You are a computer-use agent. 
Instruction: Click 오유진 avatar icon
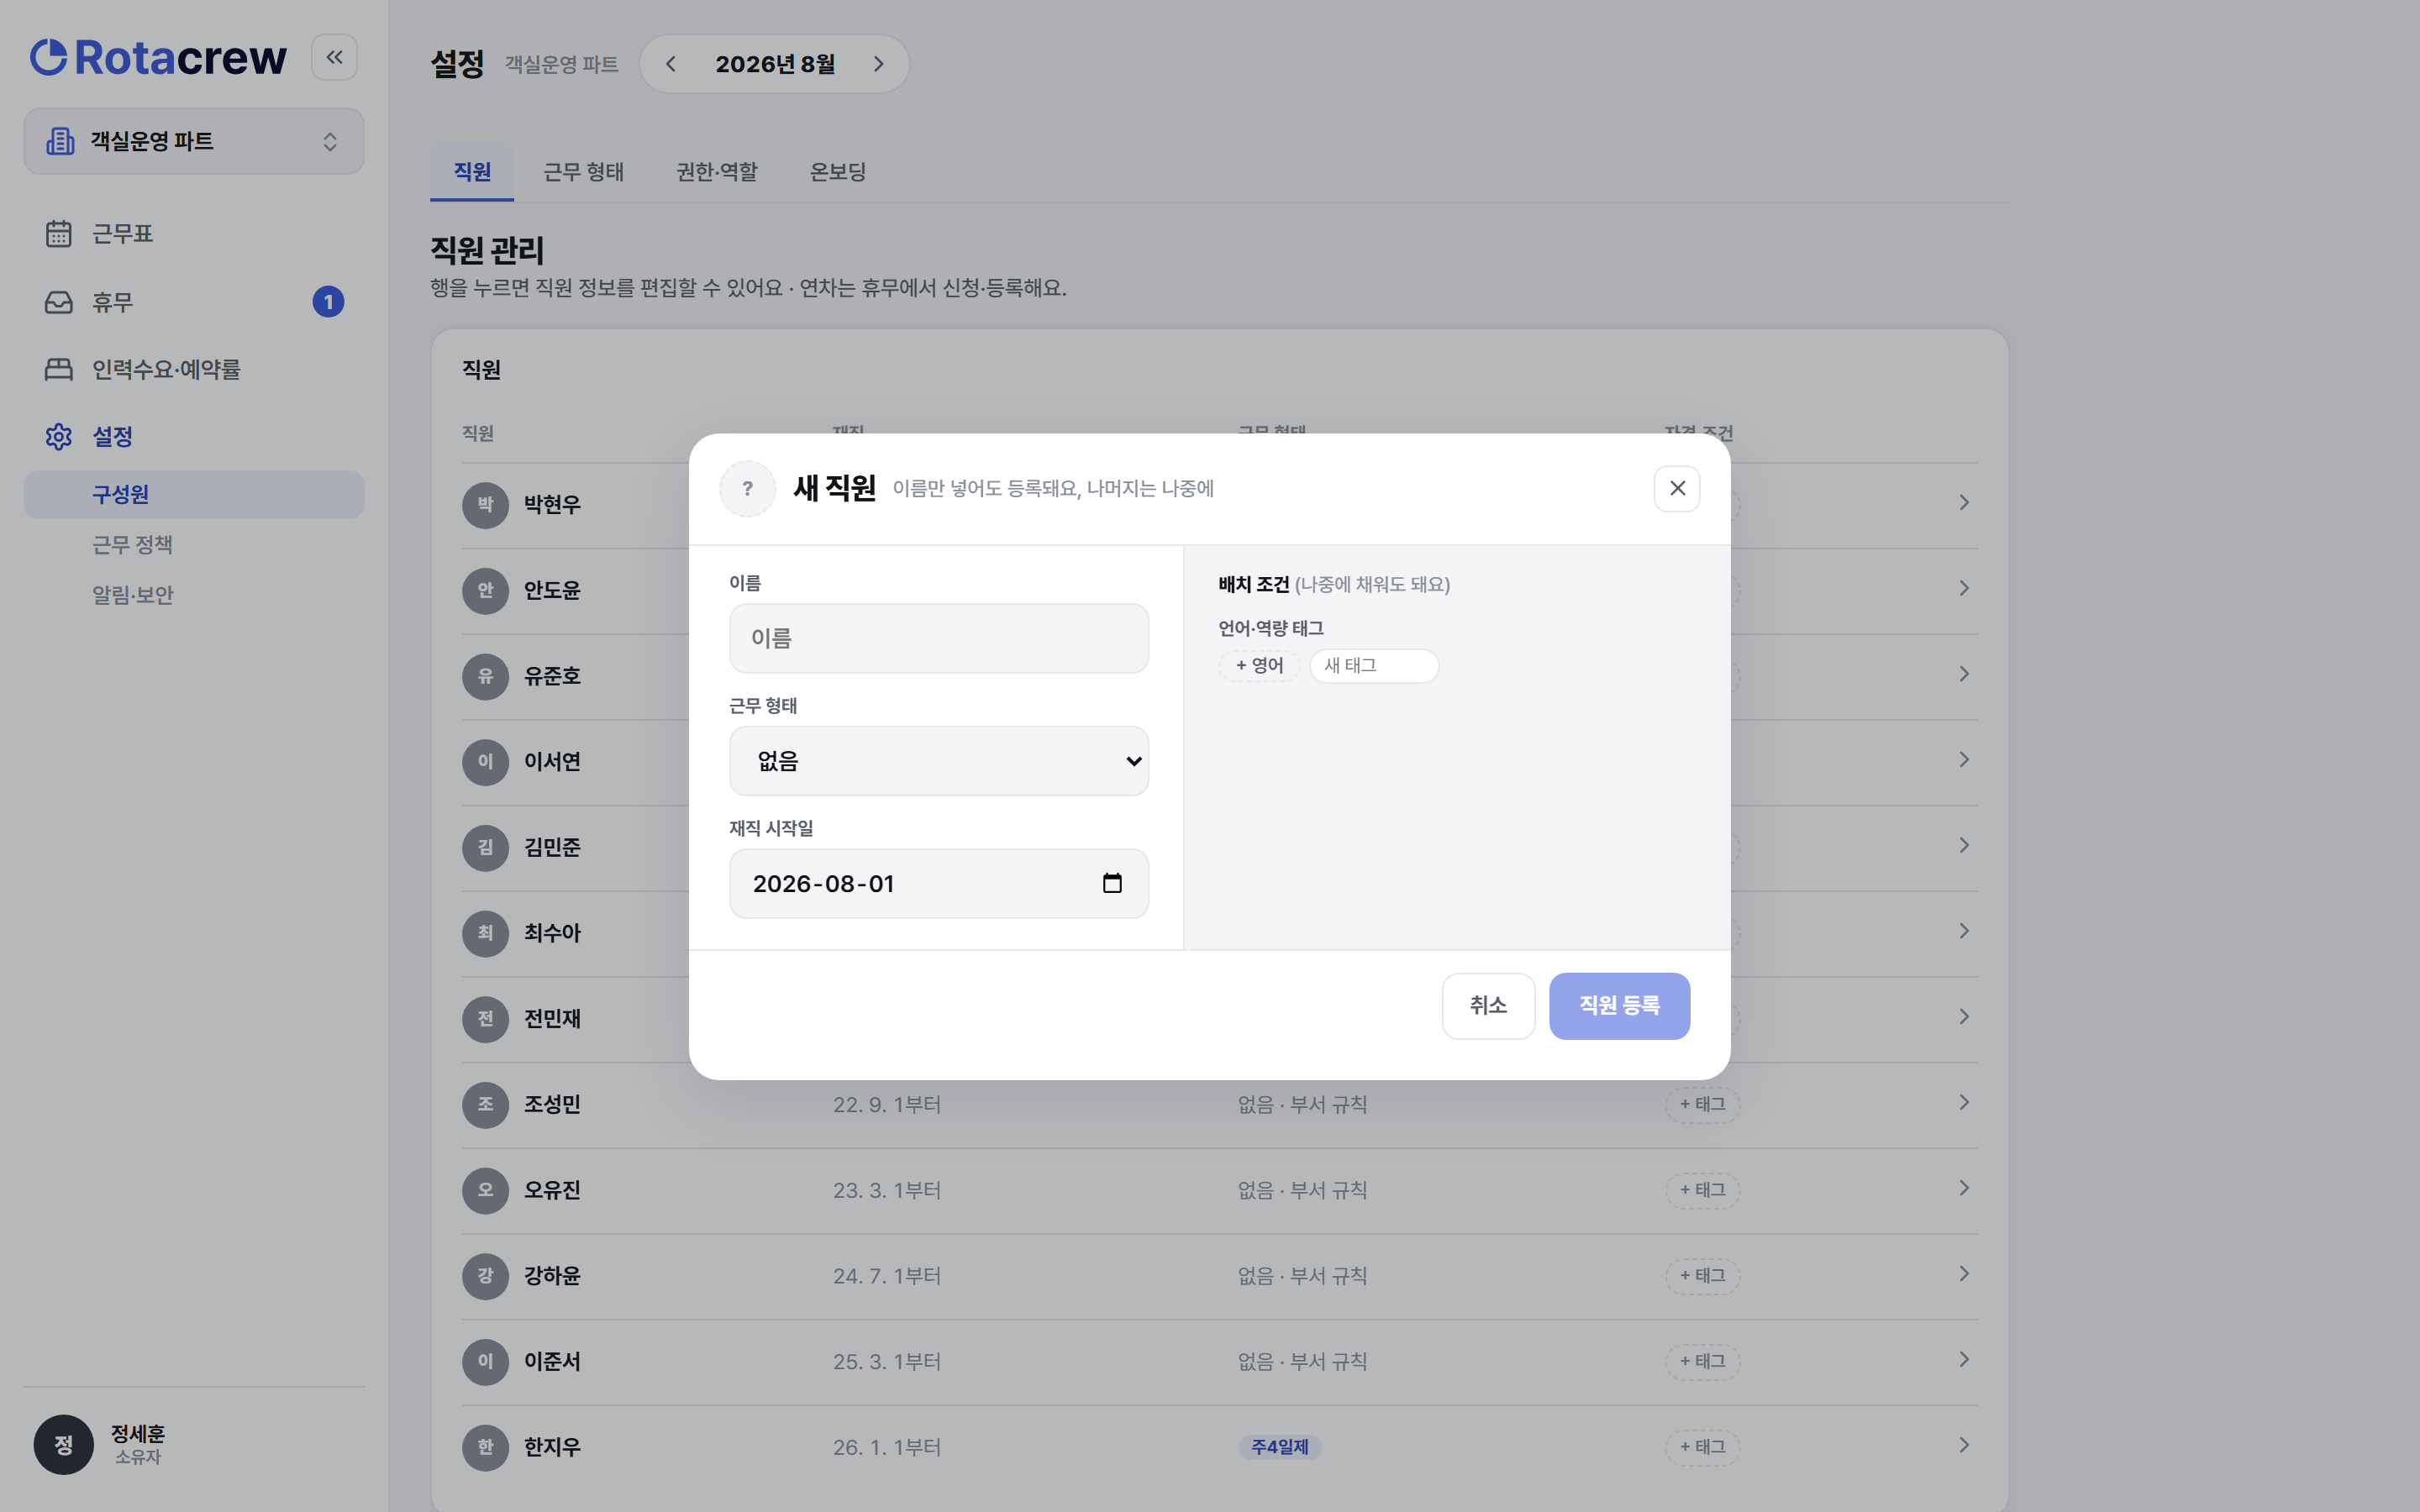[485, 1190]
